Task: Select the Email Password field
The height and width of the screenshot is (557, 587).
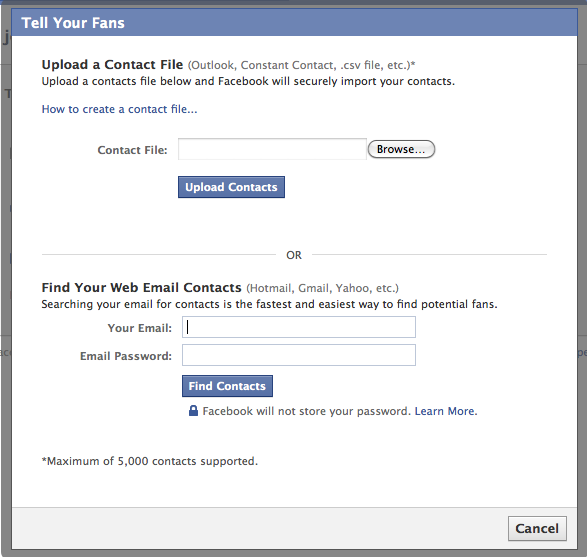Action: [x=299, y=355]
